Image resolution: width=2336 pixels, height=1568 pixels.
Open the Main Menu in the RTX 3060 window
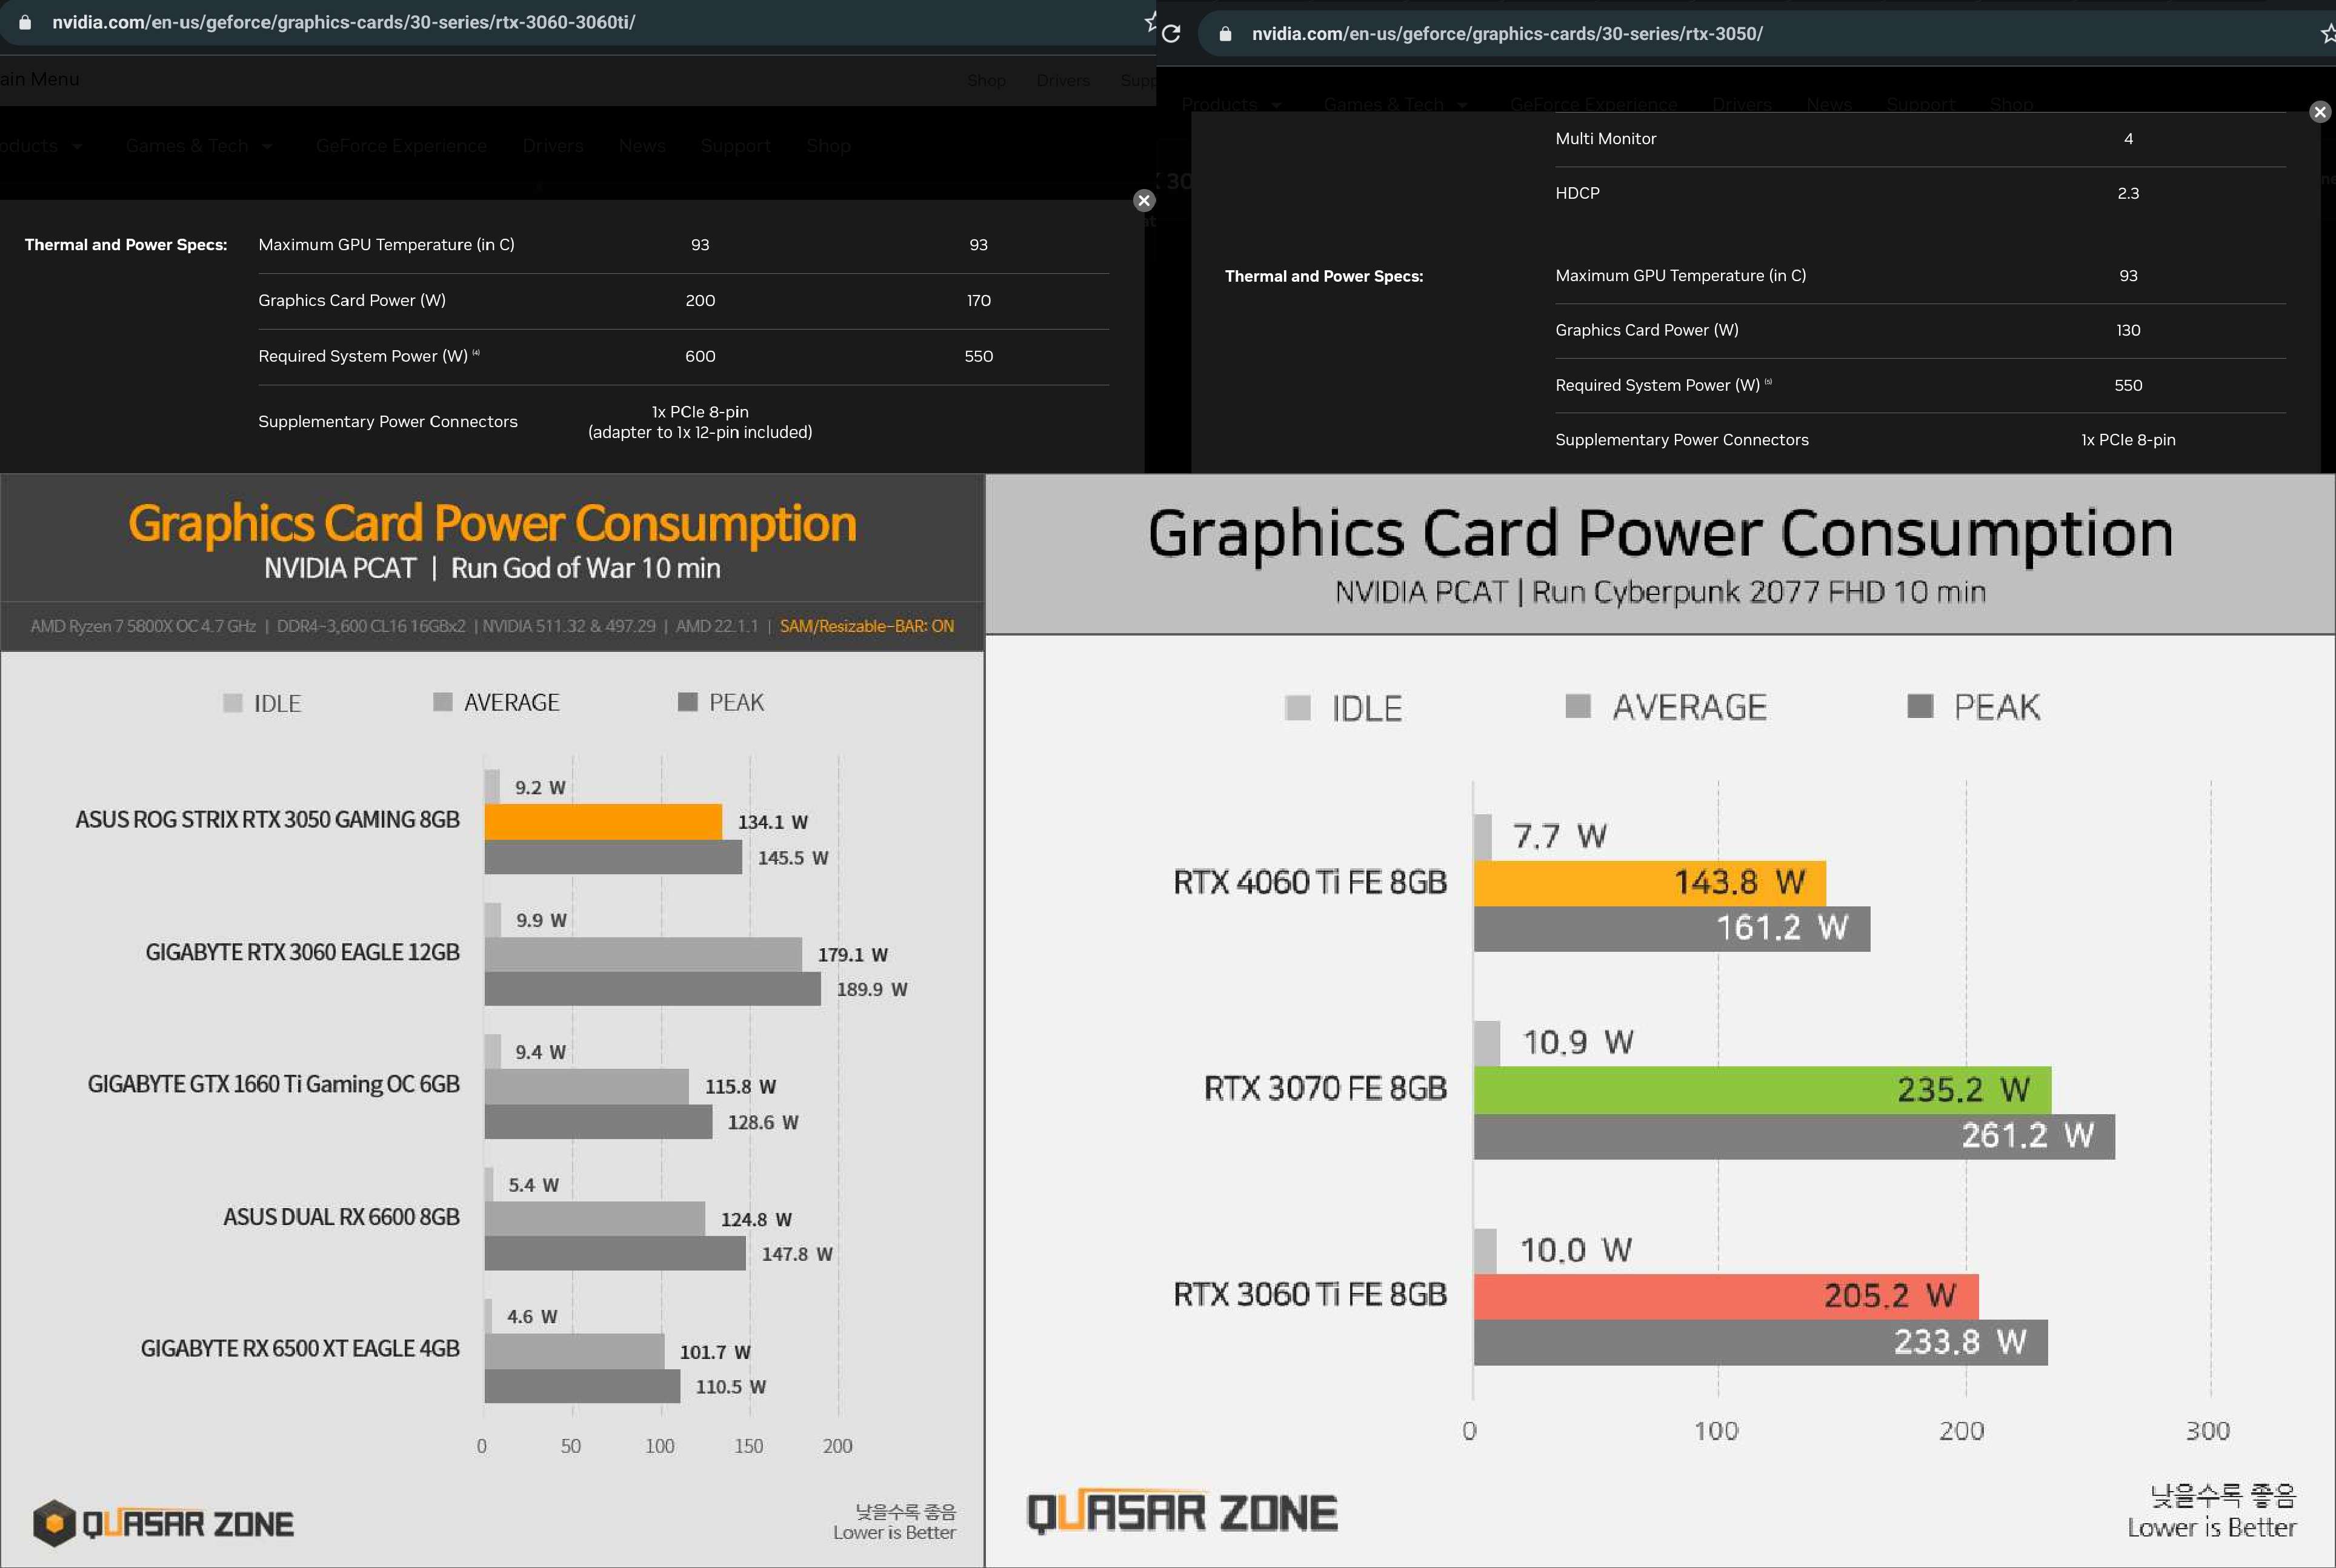[x=40, y=79]
